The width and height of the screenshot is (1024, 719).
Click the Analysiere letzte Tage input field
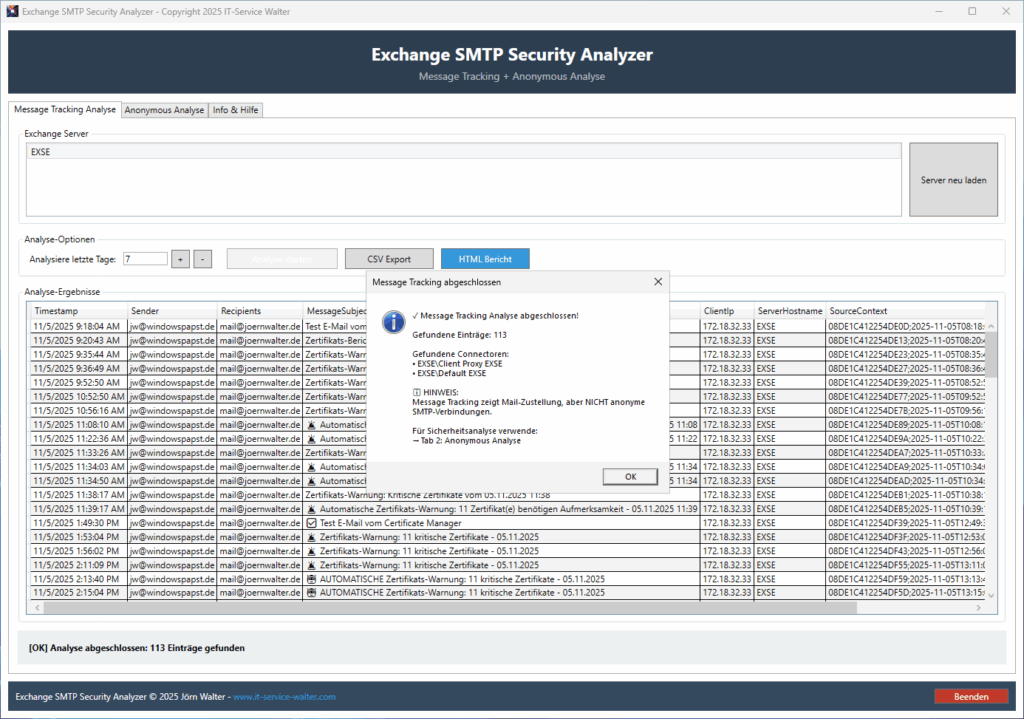pos(144,258)
